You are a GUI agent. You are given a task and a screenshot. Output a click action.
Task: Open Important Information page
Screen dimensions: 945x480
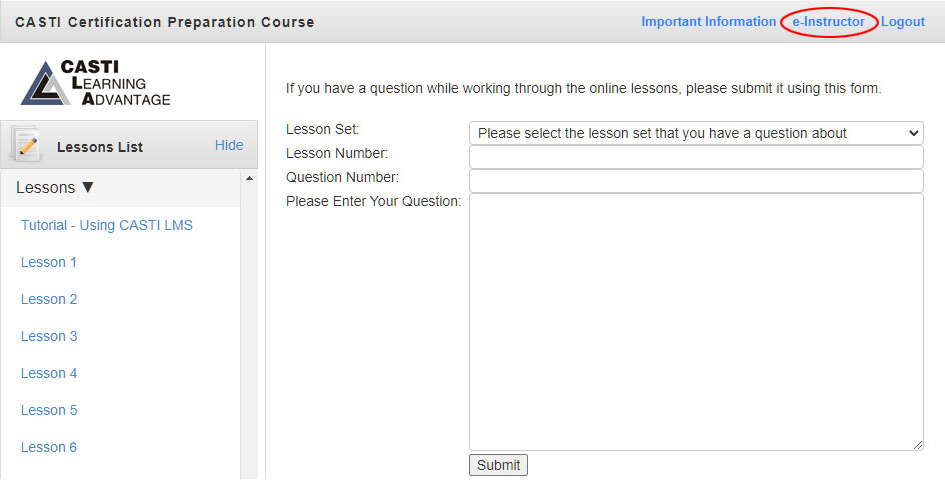click(x=708, y=22)
